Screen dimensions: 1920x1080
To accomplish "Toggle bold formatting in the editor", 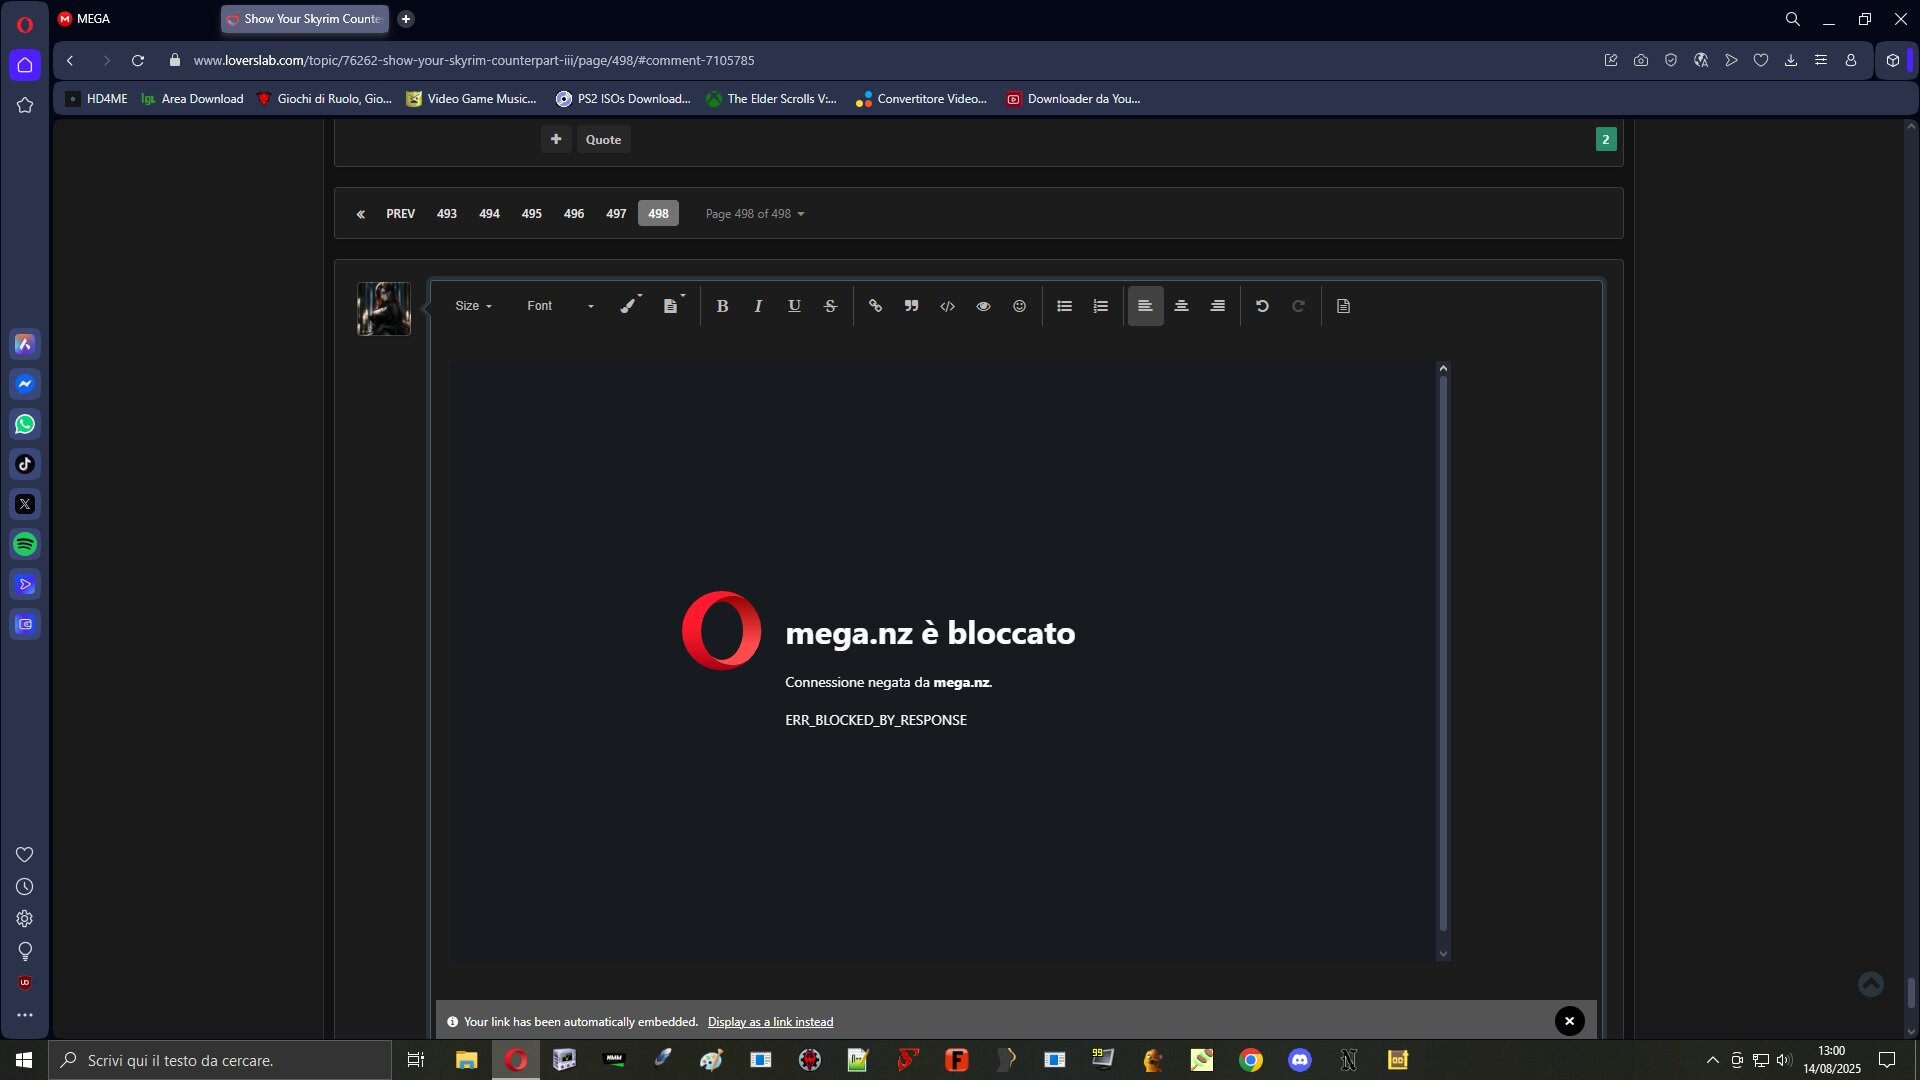I will pyautogui.click(x=722, y=306).
